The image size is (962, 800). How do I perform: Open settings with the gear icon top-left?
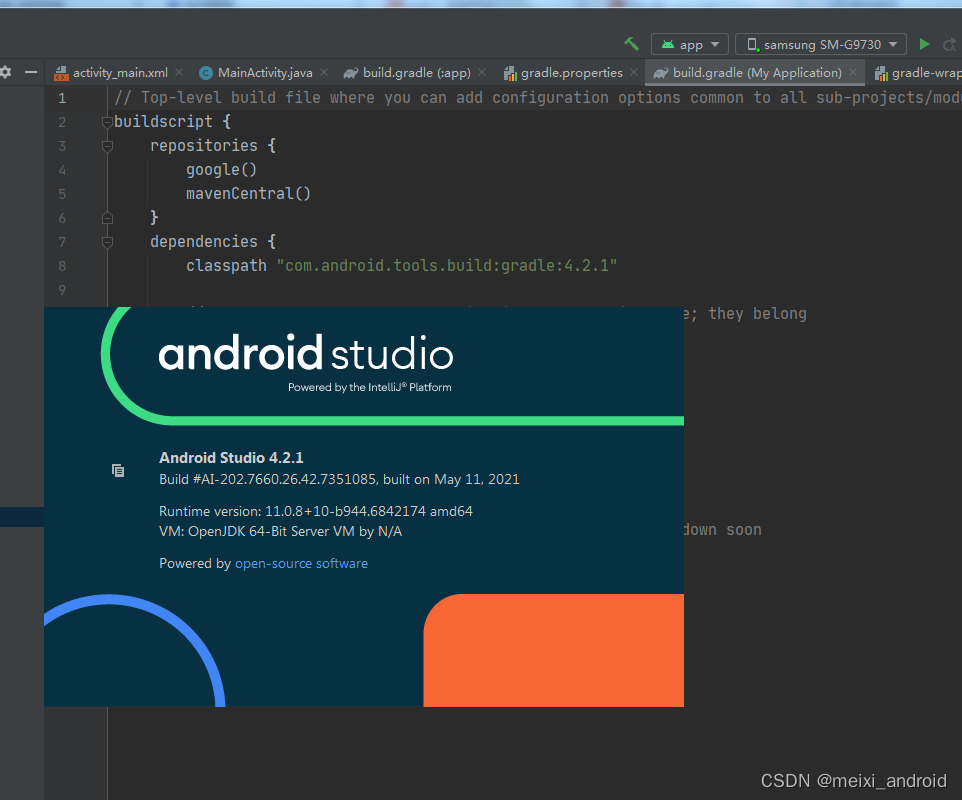click(6, 72)
